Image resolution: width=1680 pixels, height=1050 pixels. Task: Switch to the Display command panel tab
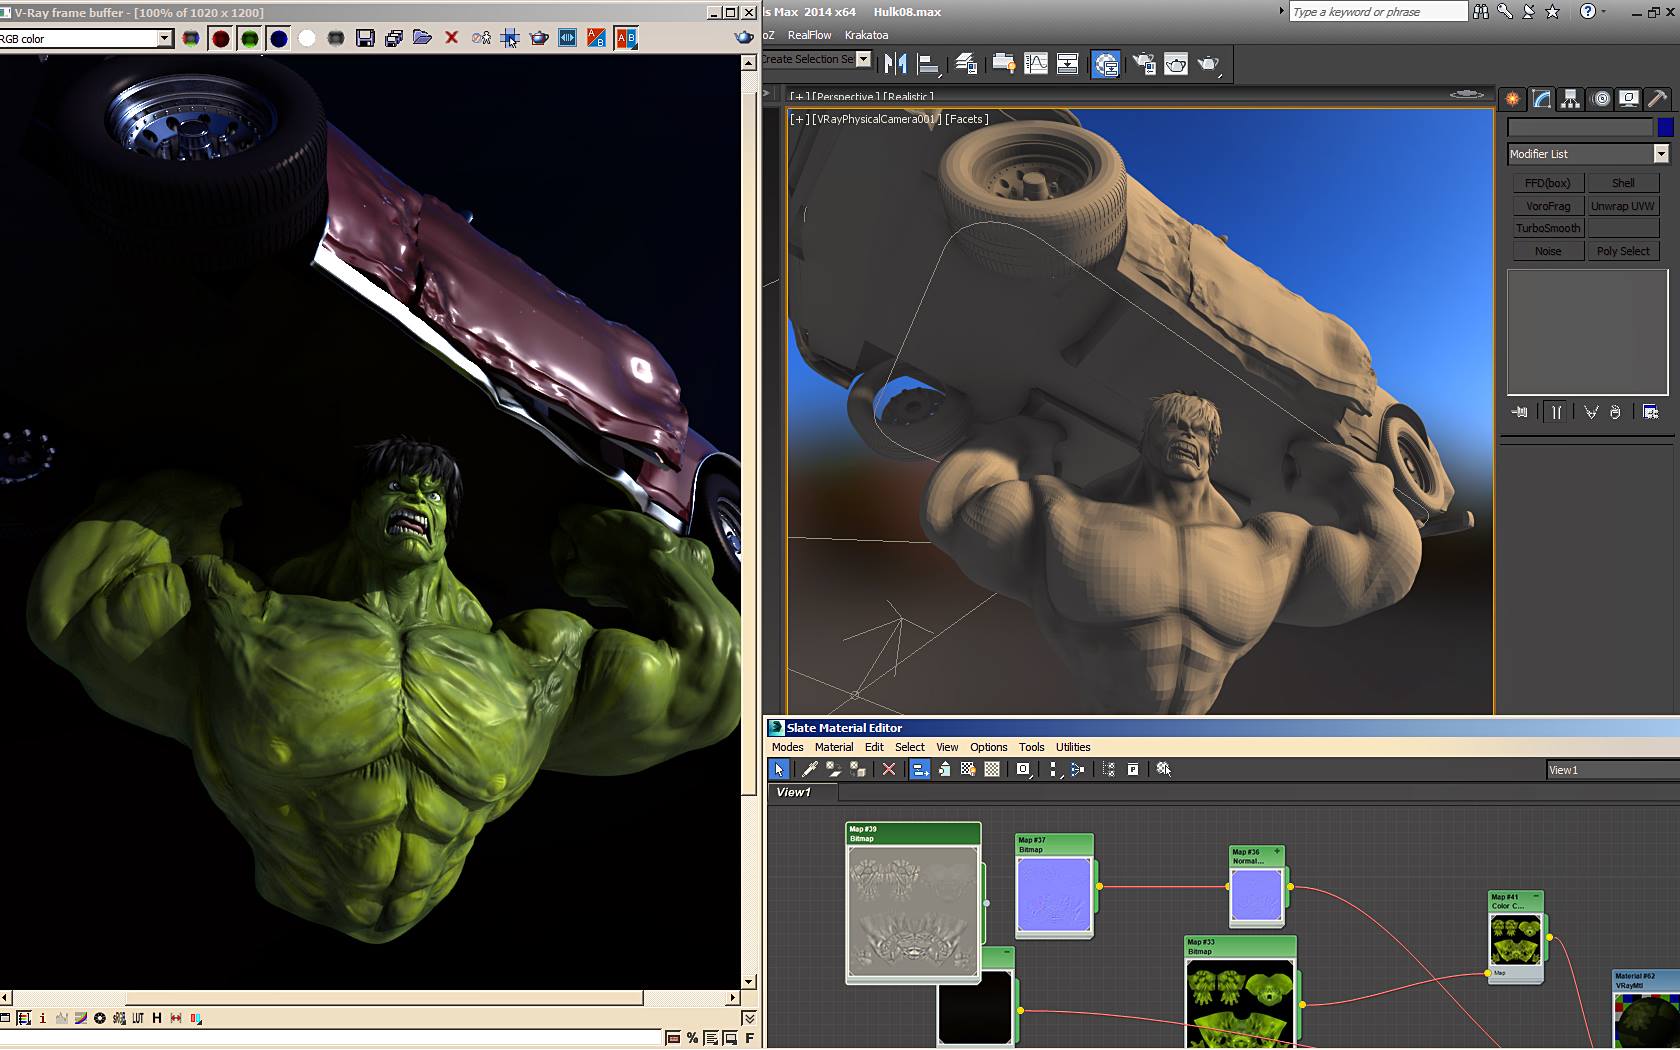tap(1630, 99)
